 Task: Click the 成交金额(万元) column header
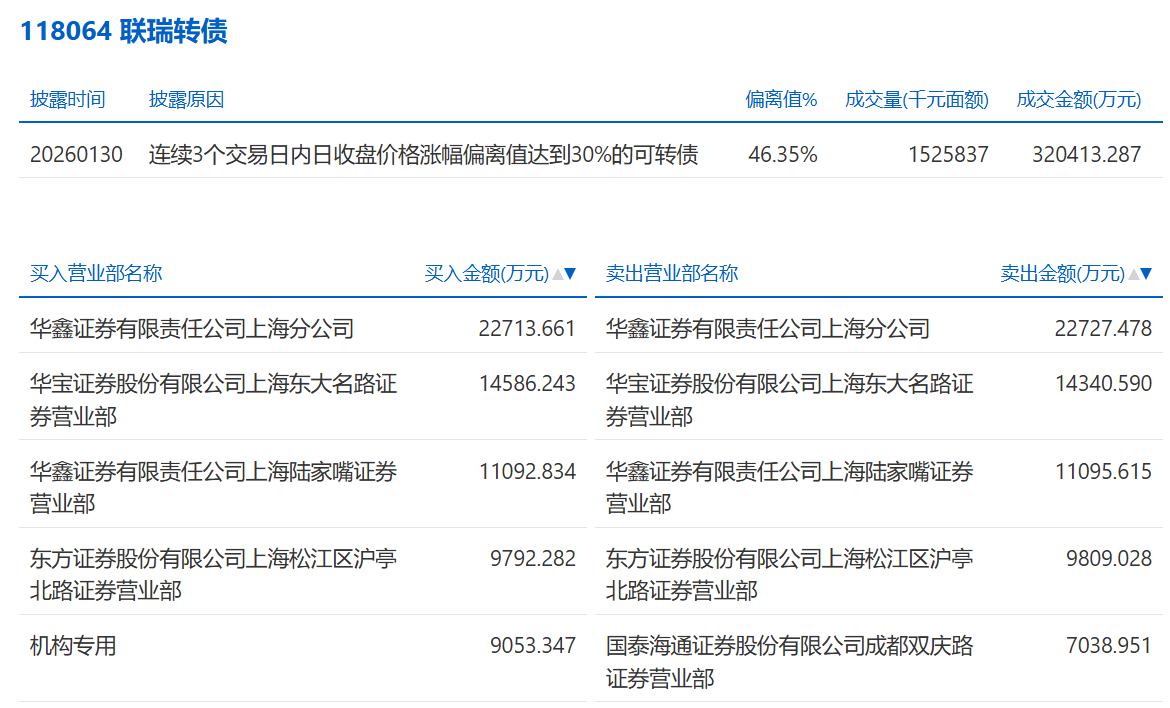[1078, 100]
